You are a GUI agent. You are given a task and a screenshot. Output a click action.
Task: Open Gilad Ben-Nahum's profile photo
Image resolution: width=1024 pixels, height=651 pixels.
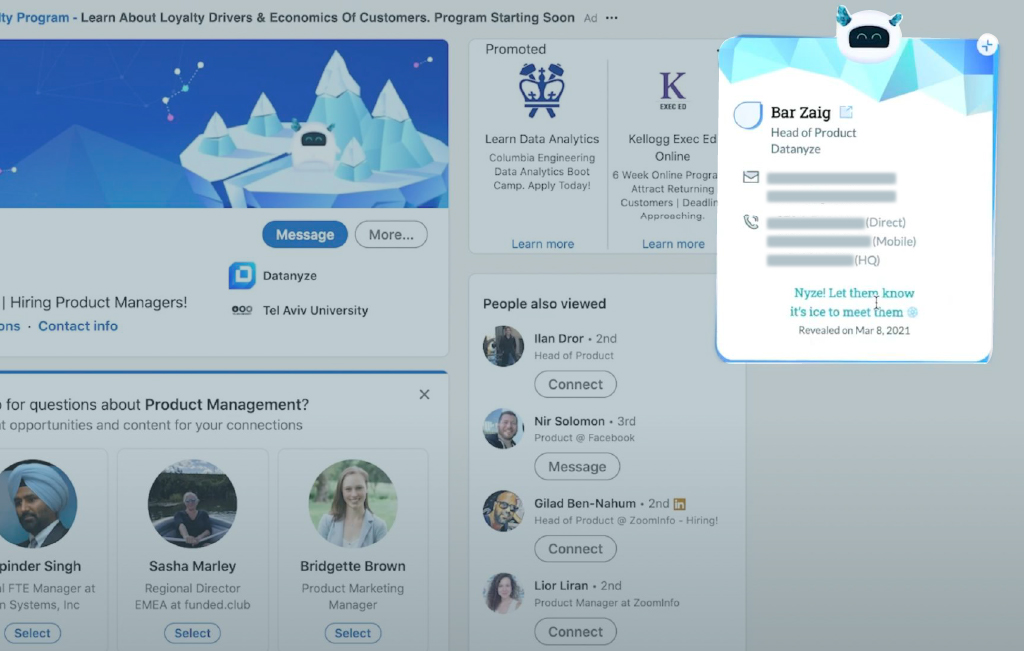pos(504,511)
